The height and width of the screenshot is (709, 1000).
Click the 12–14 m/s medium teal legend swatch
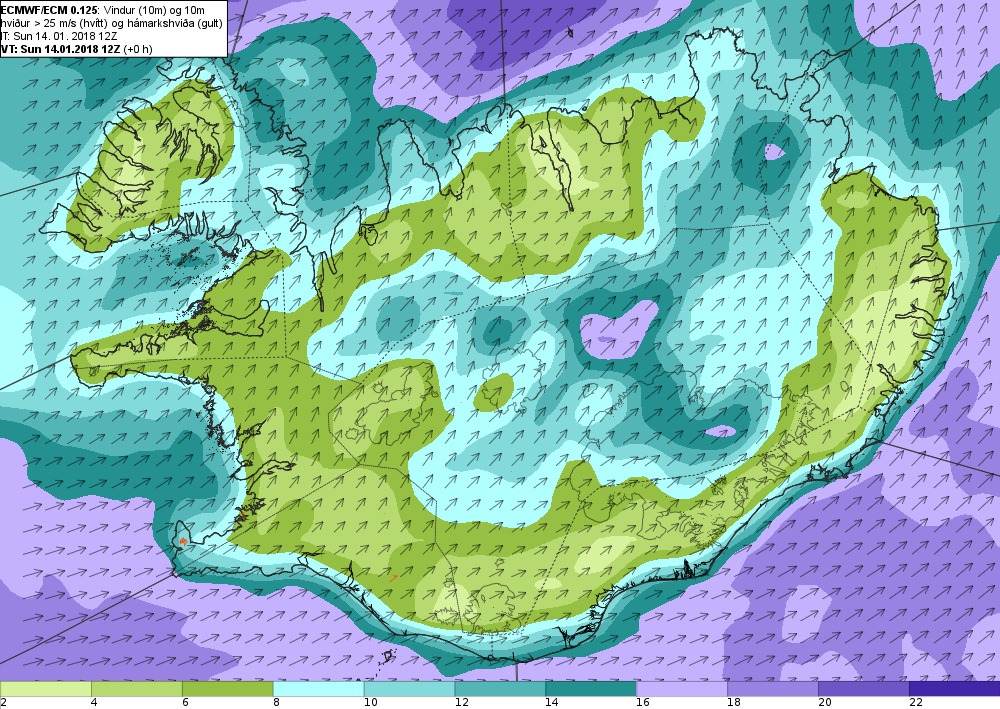[x=500, y=689]
